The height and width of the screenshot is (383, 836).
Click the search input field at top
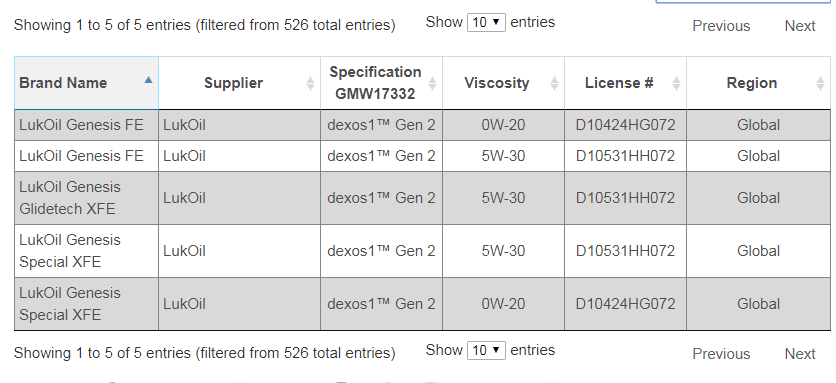(x=744, y=2)
